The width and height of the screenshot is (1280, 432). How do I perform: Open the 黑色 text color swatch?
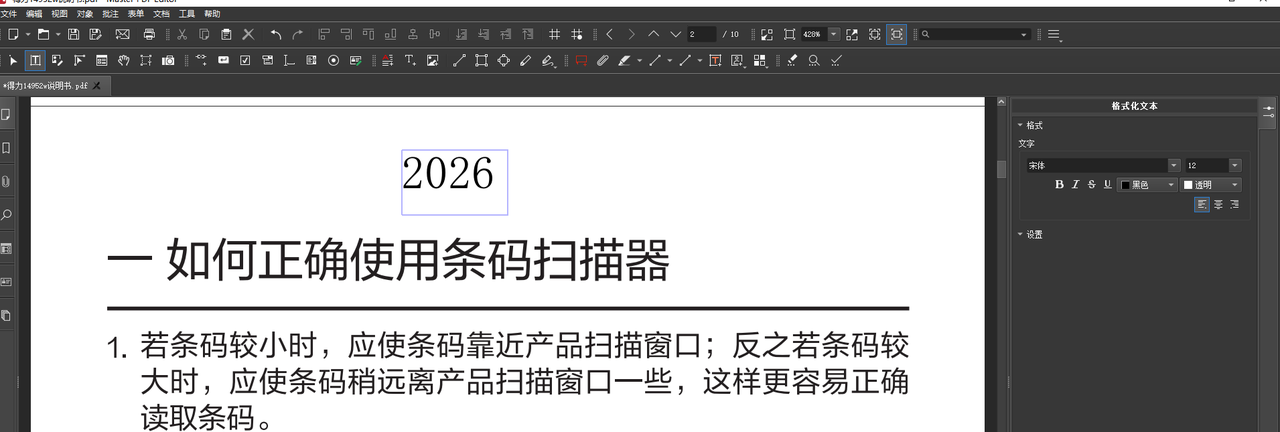[x=1126, y=184]
